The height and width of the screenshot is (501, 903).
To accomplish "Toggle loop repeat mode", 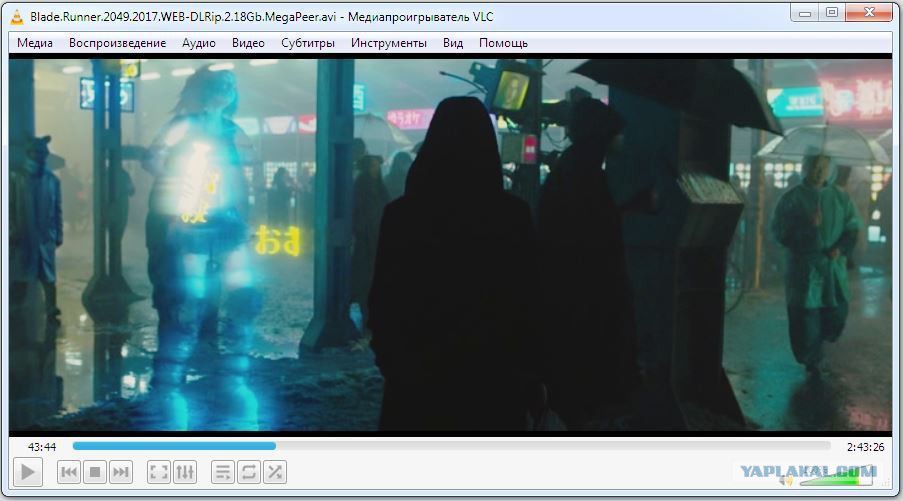I will (x=249, y=473).
